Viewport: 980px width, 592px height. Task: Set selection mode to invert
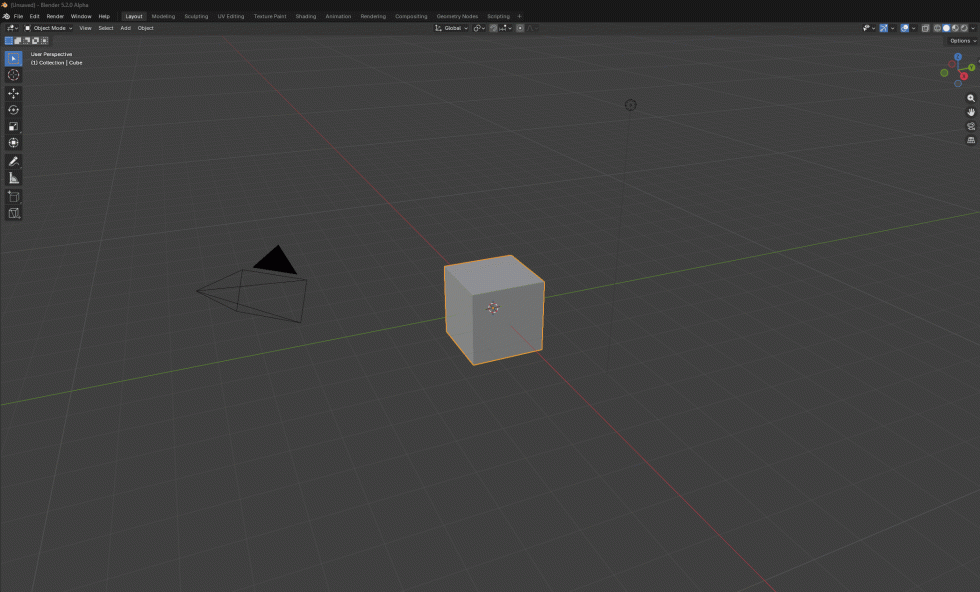tap(35, 41)
